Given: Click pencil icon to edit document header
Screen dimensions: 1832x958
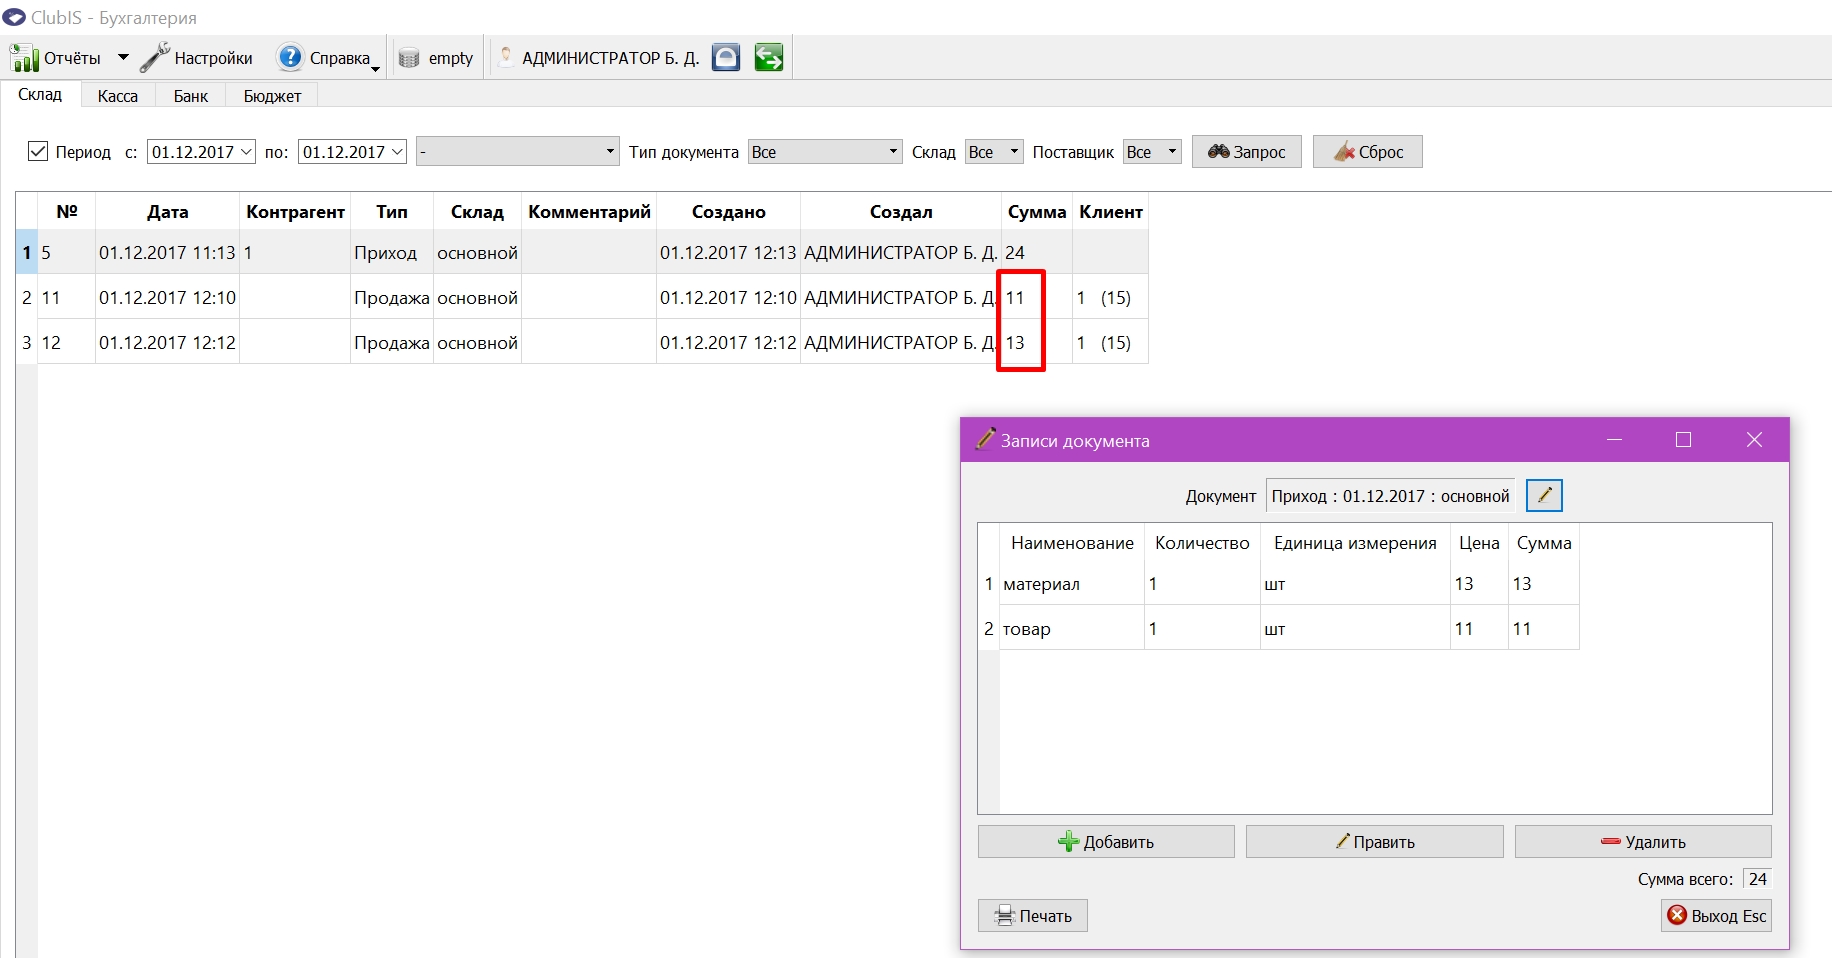Looking at the screenshot, I should coord(1544,495).
